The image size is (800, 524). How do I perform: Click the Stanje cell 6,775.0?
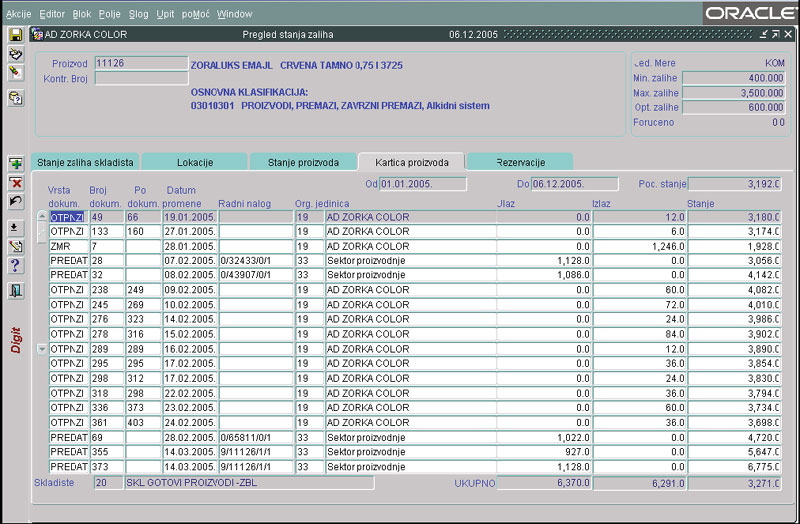tap(734, 467)
